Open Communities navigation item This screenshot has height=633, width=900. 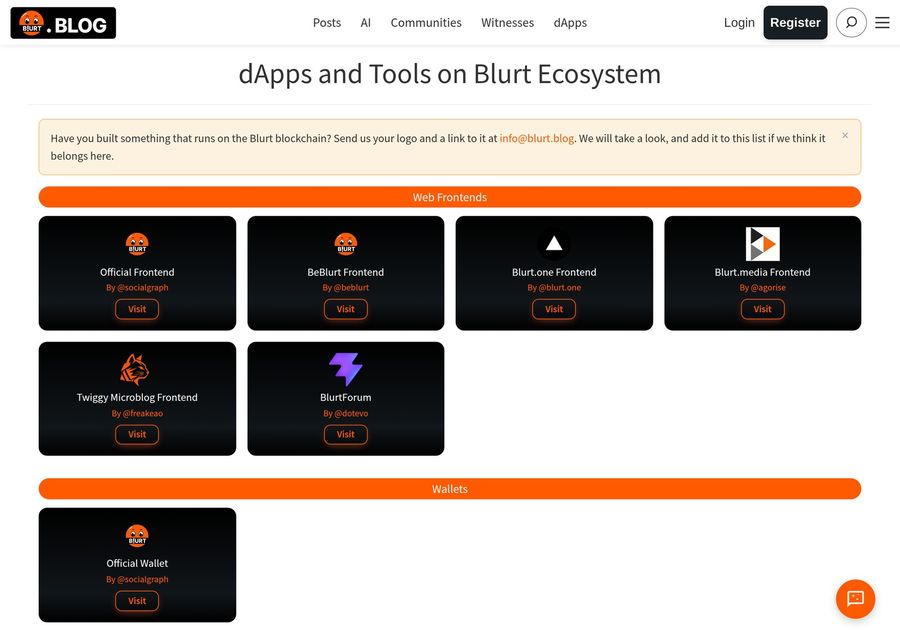pos(426,23)
